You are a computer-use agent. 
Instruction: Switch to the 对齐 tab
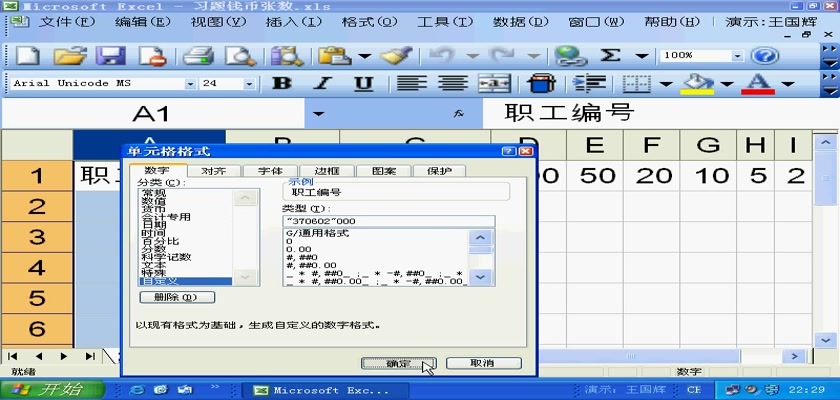[x=213, y=171]
